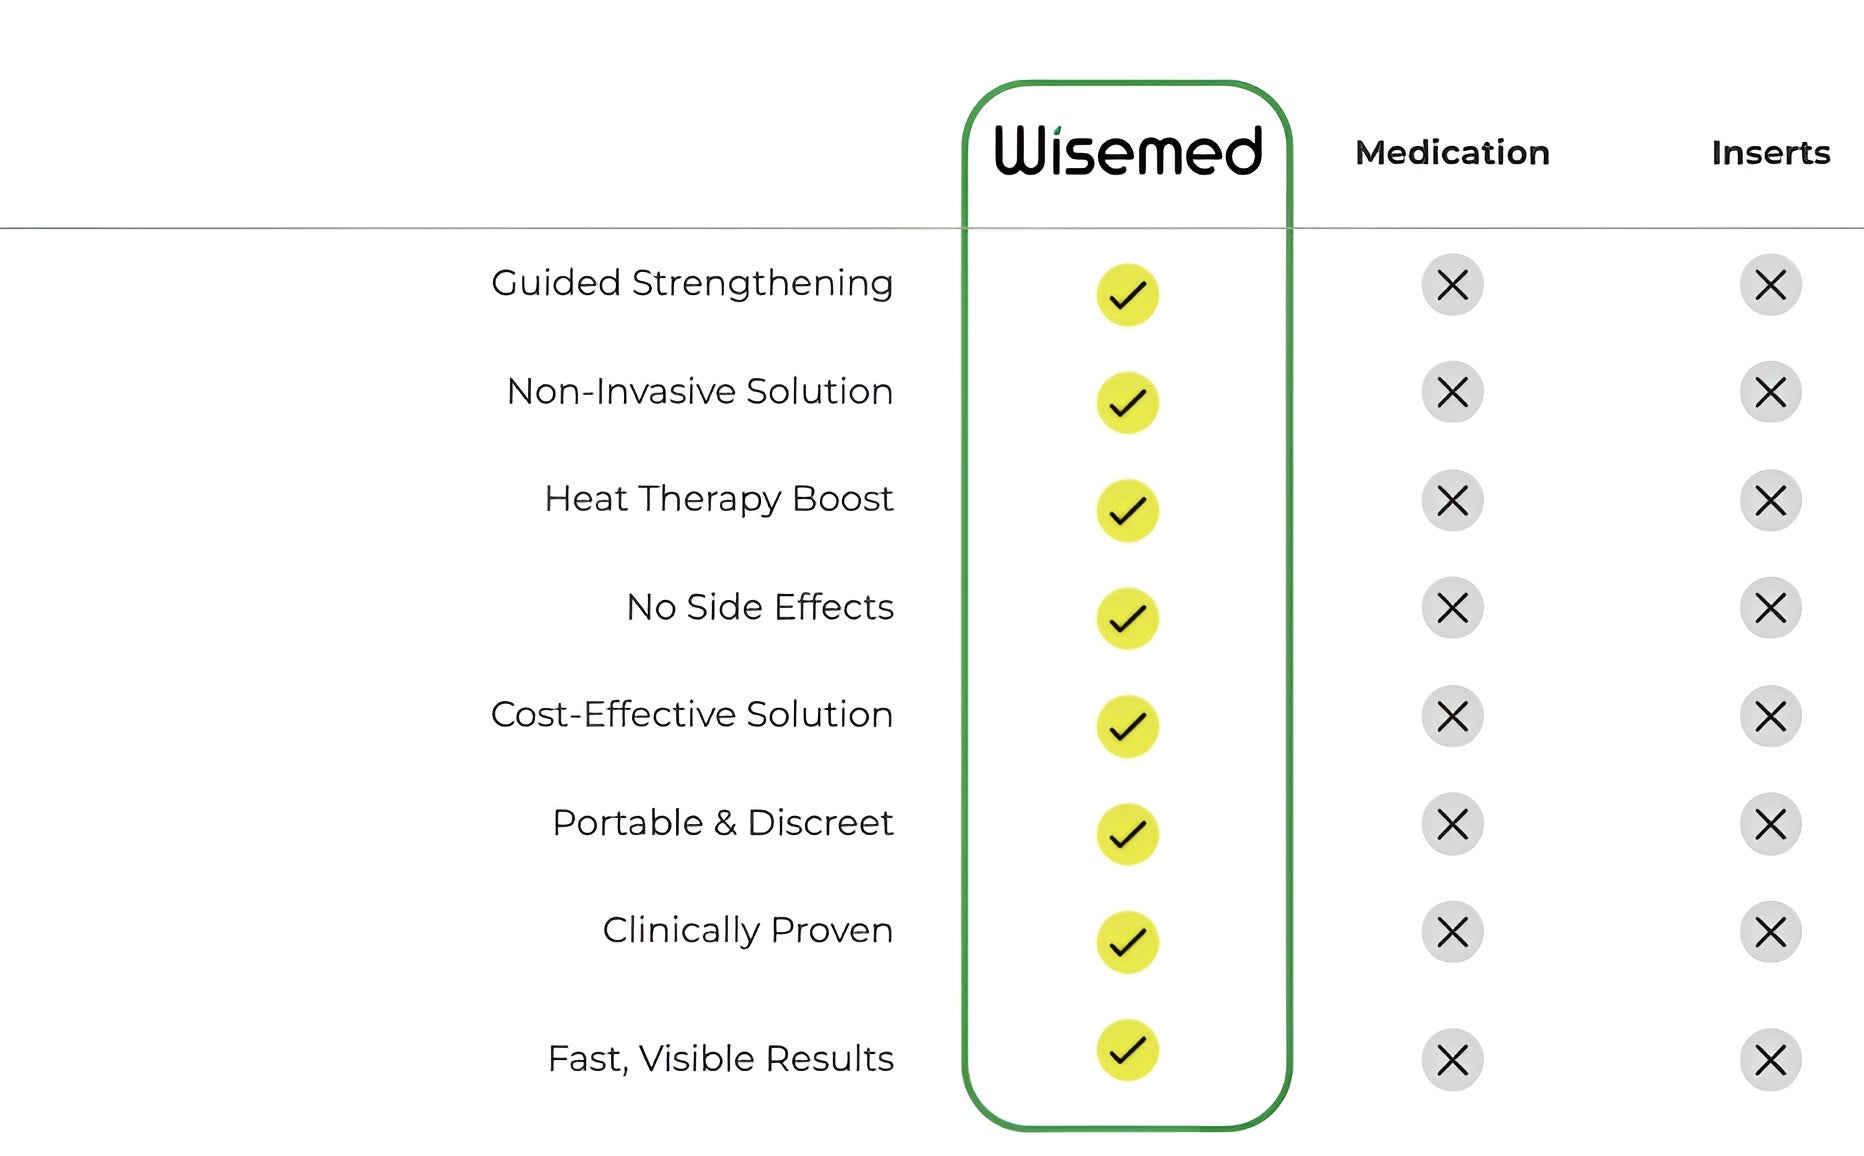Click Medication X for Heat Therapy Boost
Image resolution: width=1864 pixels, height=1156 pixels.
pyautogui.click(x=1452, y=500)
